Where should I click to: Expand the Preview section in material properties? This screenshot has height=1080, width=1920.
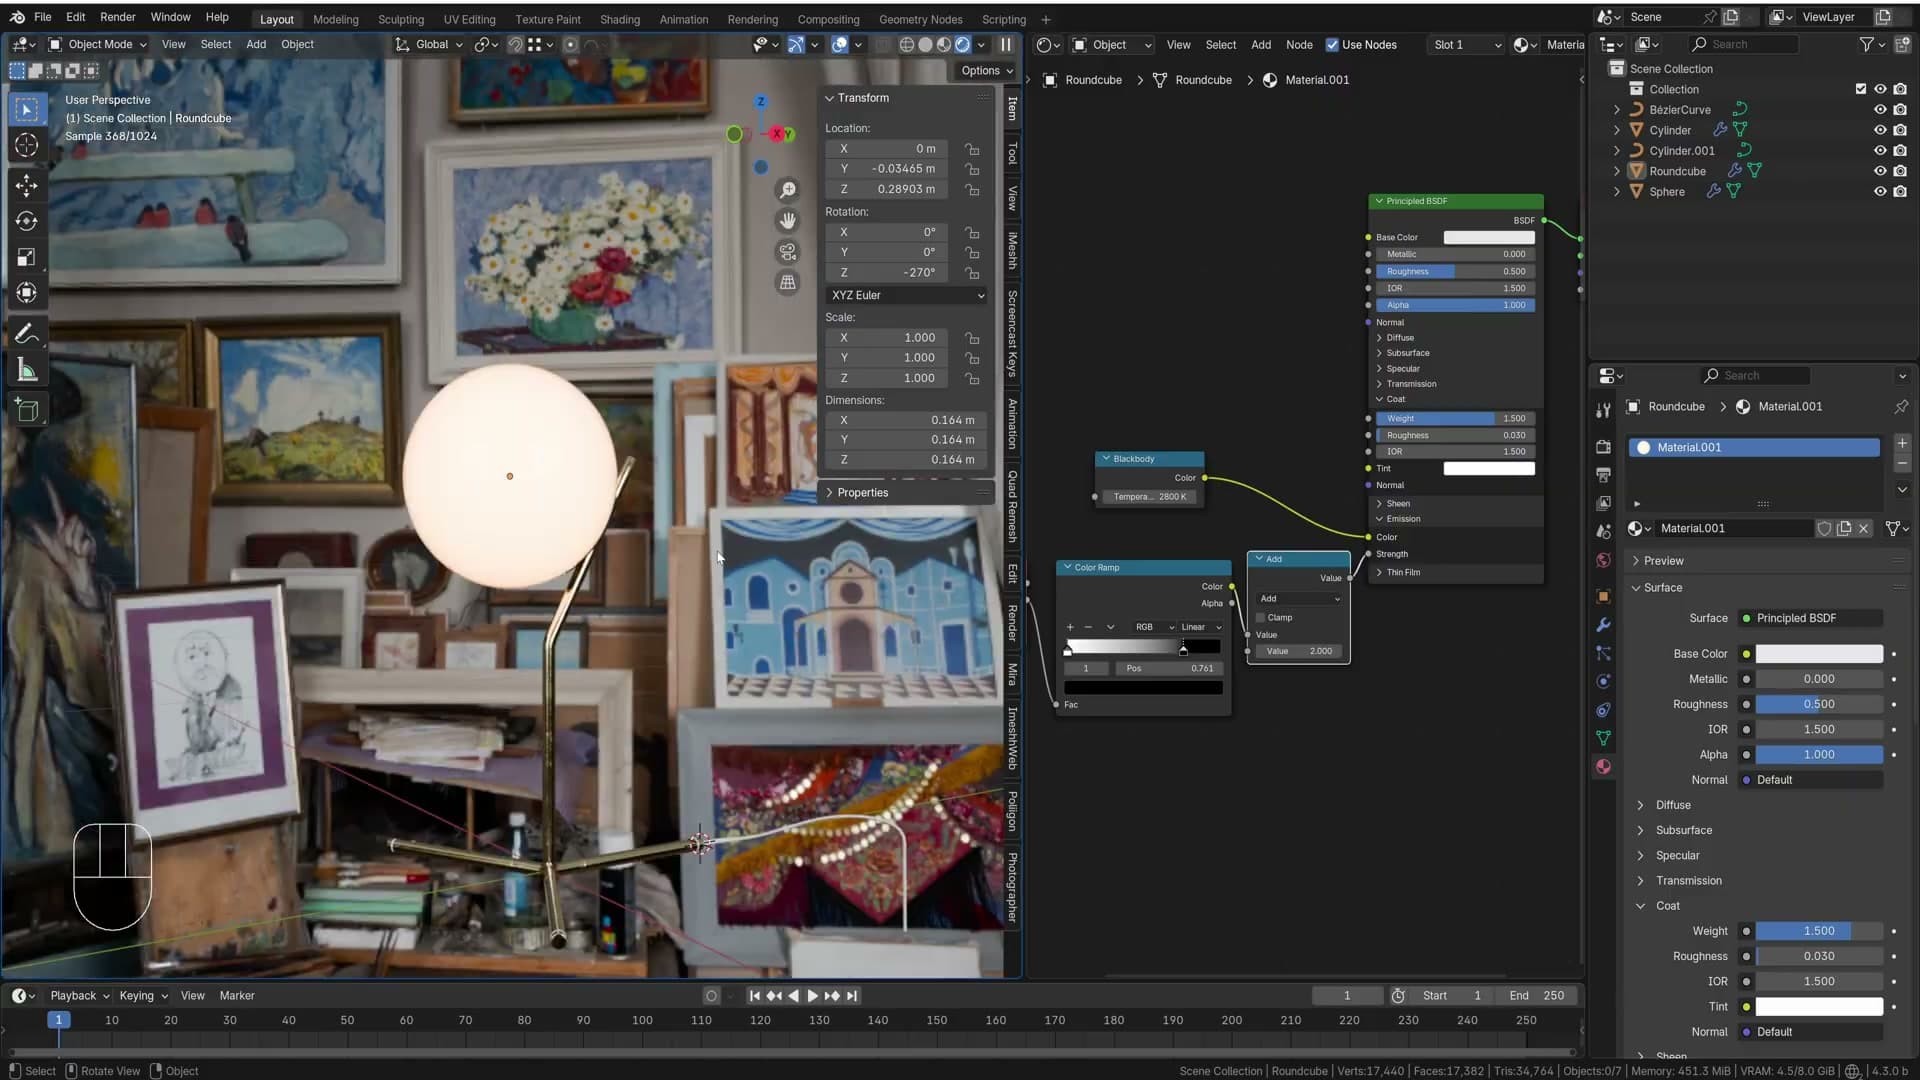pos(1663,561)
